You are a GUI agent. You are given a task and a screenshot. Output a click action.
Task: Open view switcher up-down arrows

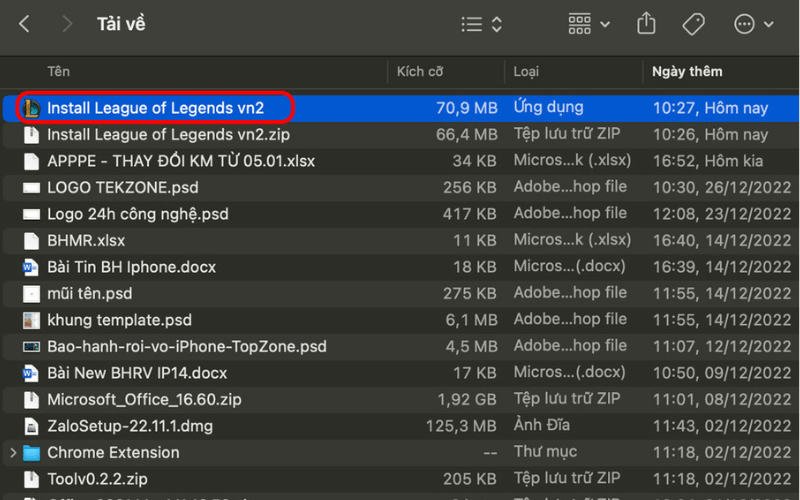pyautogui.click(x=496, y=24)
